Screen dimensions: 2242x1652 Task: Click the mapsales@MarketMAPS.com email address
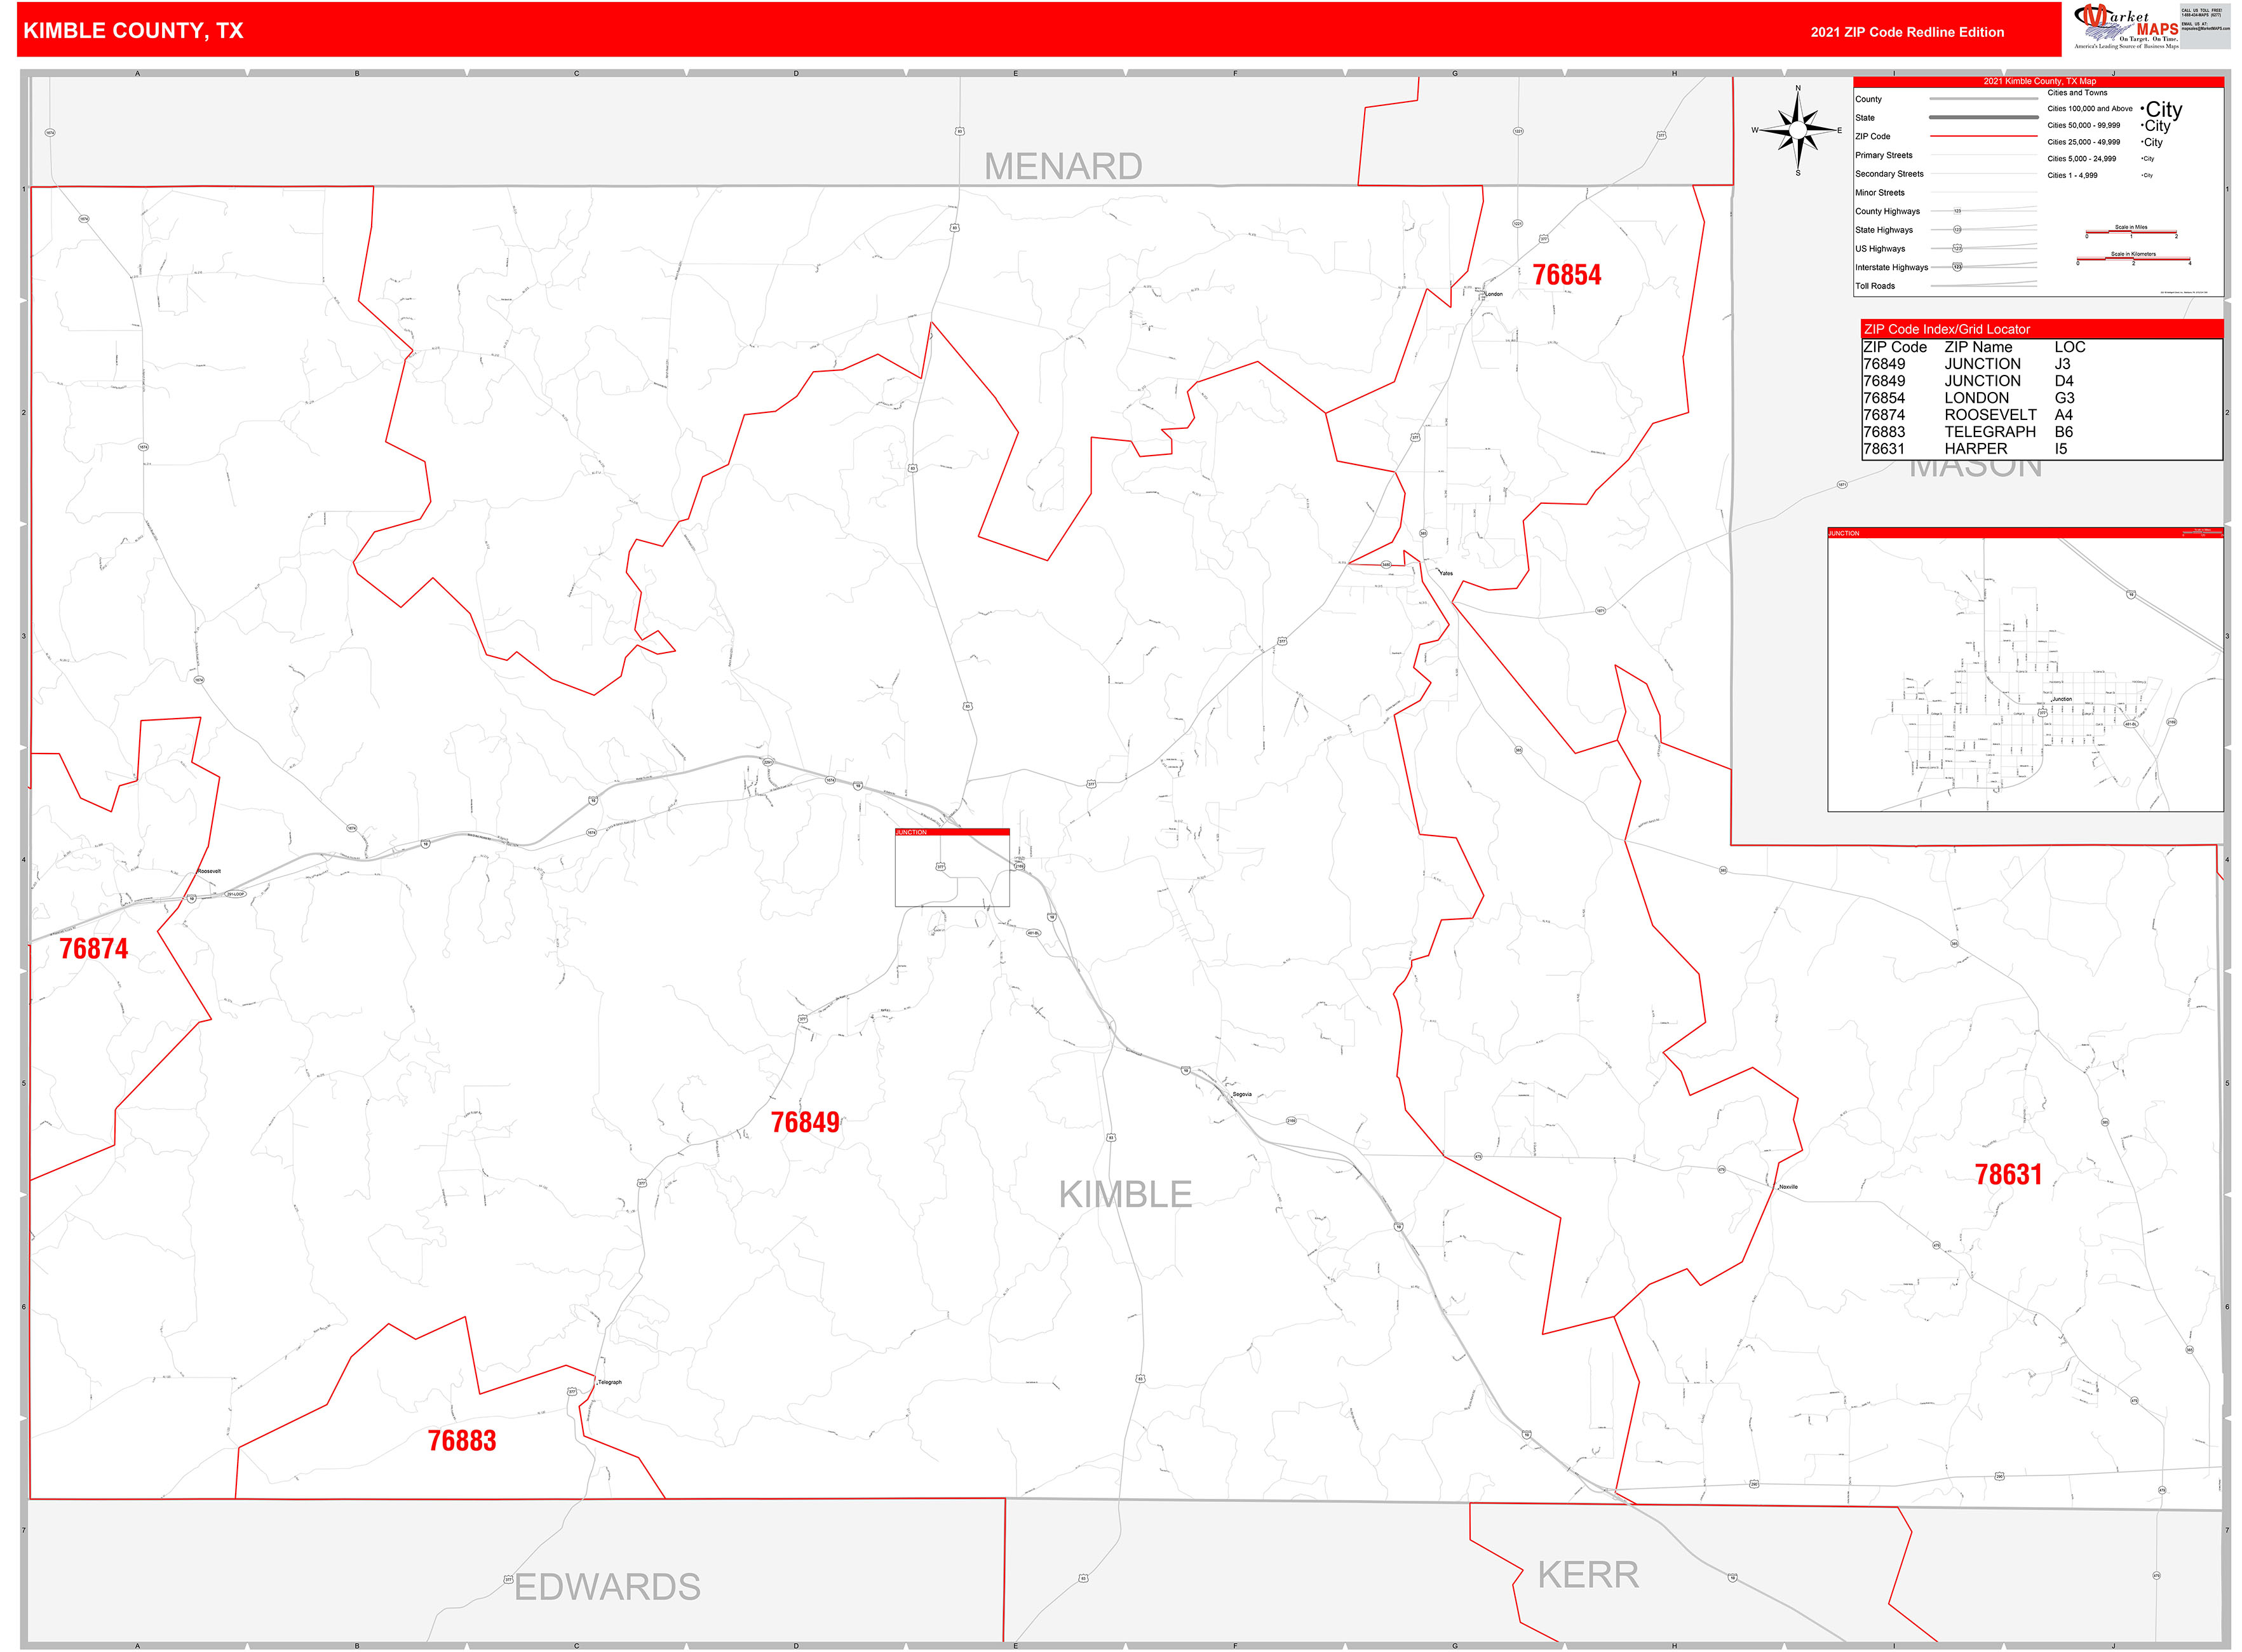2206,29
